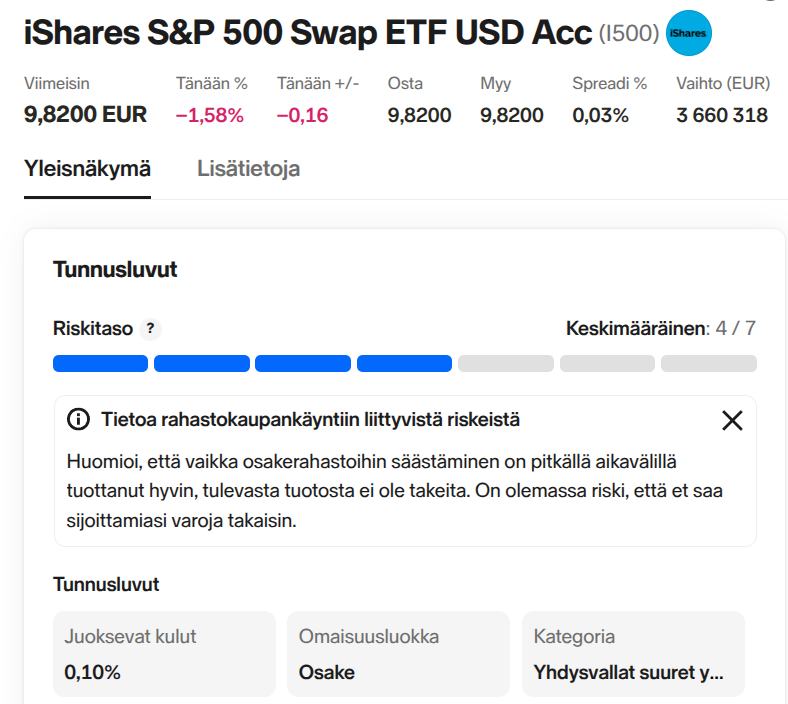This screenshot has width=788, height=704.
Task: Click the Spreadi % value 0,03%
Action: (x=600, y=115)
